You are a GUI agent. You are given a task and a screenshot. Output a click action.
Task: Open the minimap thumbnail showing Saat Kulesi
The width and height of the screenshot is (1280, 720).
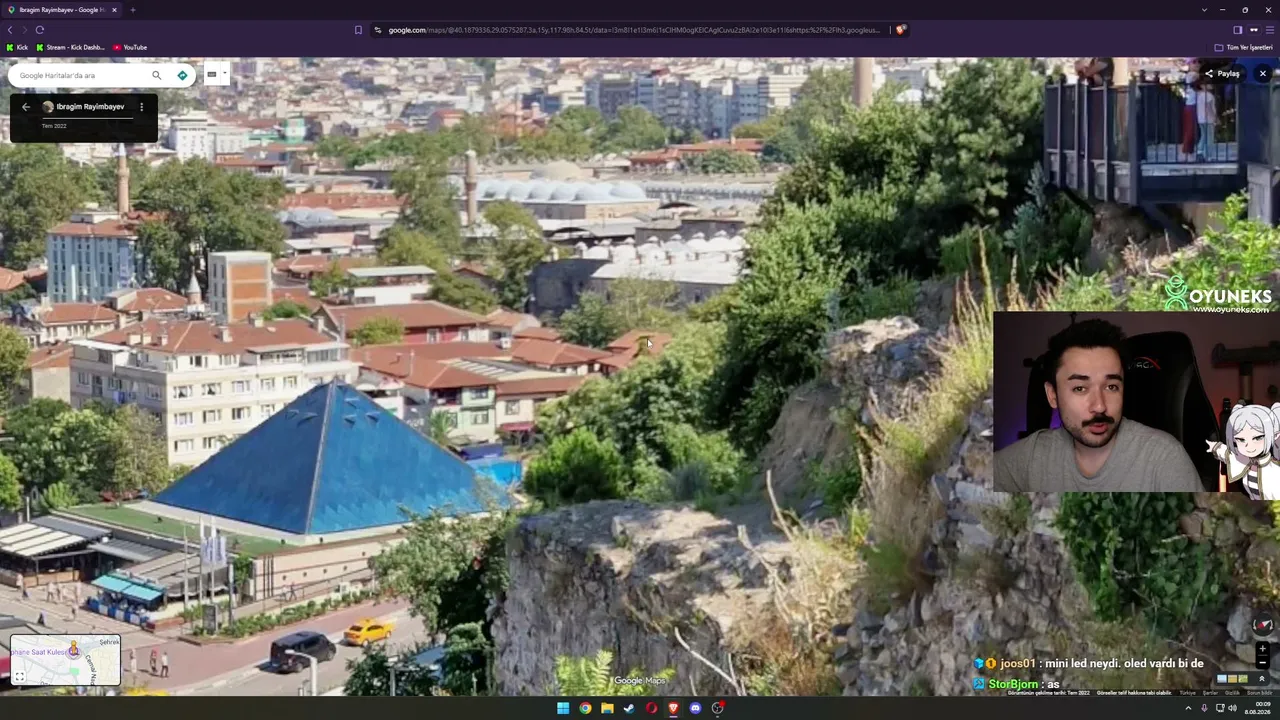[x=65, y=661]
